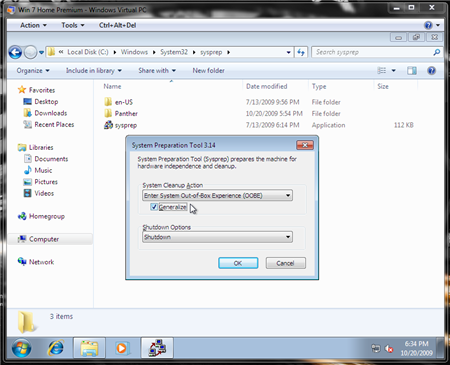The height and width of the screenshot is (365, 450).
Task: Click restore button of inner Explorer window
Action: pyautogui.click(x=416, y=37)
